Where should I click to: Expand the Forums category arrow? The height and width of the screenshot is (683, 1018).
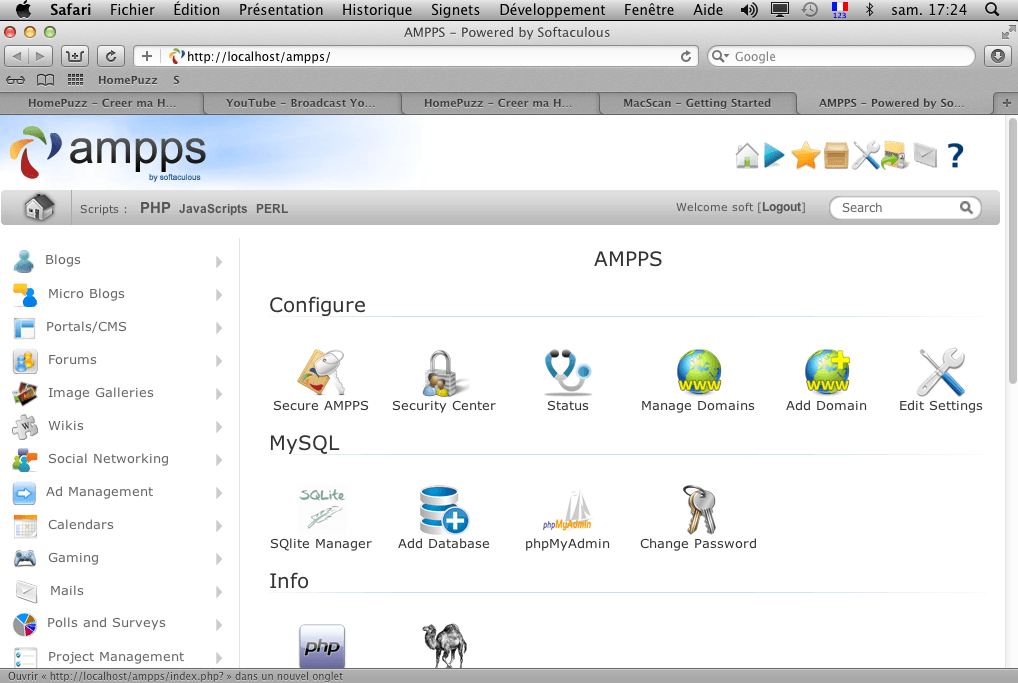(x=219, y=361)
